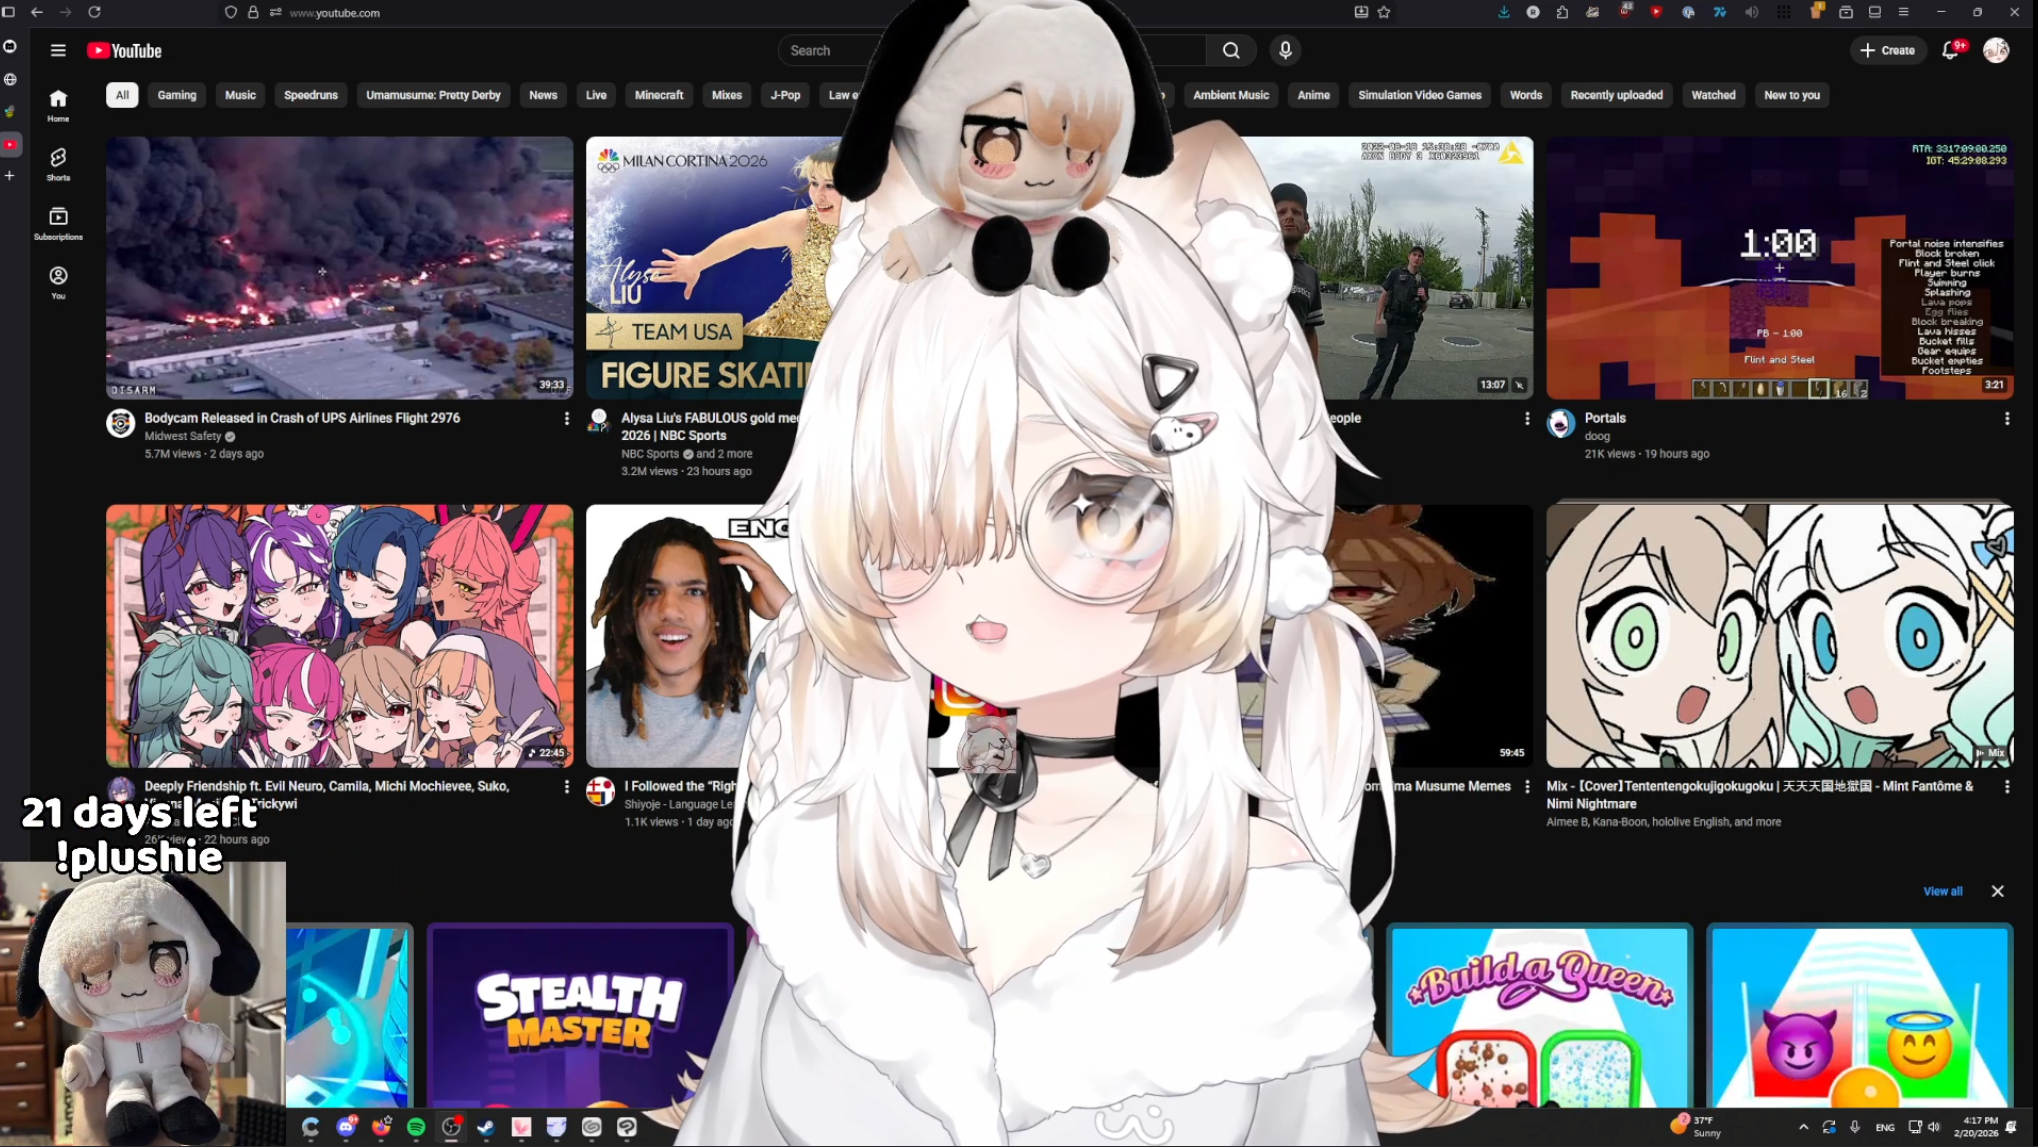
Task: Show hidden system tray icons
Action: point(1803,1127)
